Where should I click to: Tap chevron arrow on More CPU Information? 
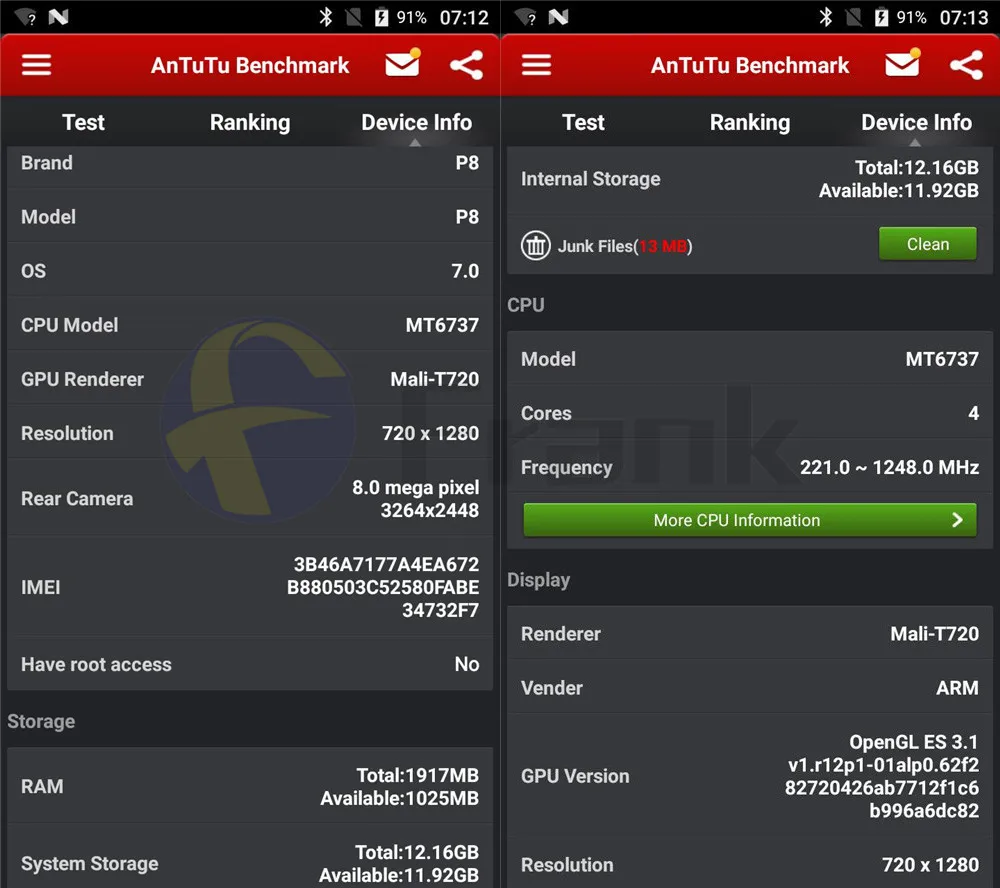coord(957,520)
